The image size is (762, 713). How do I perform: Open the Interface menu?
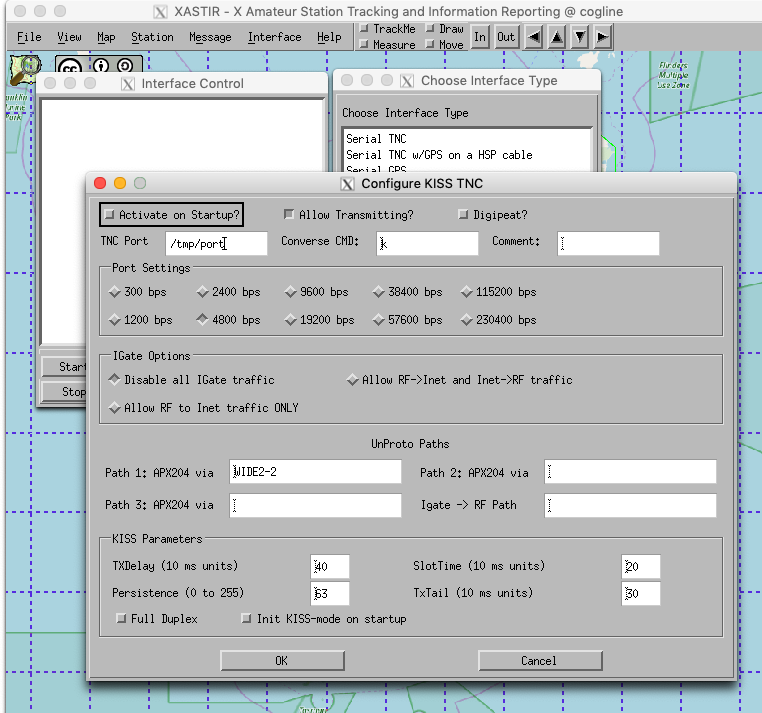click(x=274, y=37)
